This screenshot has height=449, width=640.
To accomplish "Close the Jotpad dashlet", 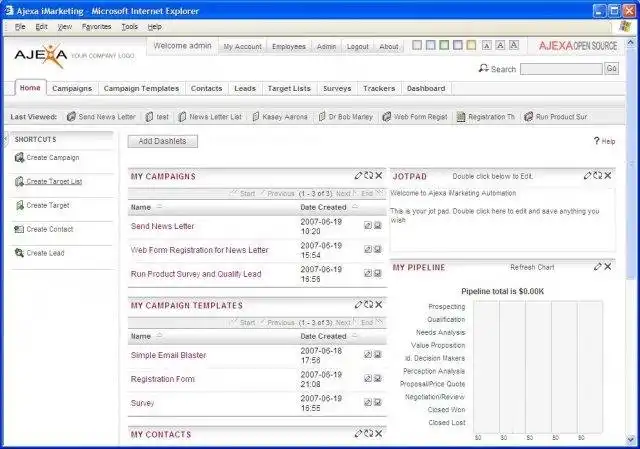I will tap(609, 176).
